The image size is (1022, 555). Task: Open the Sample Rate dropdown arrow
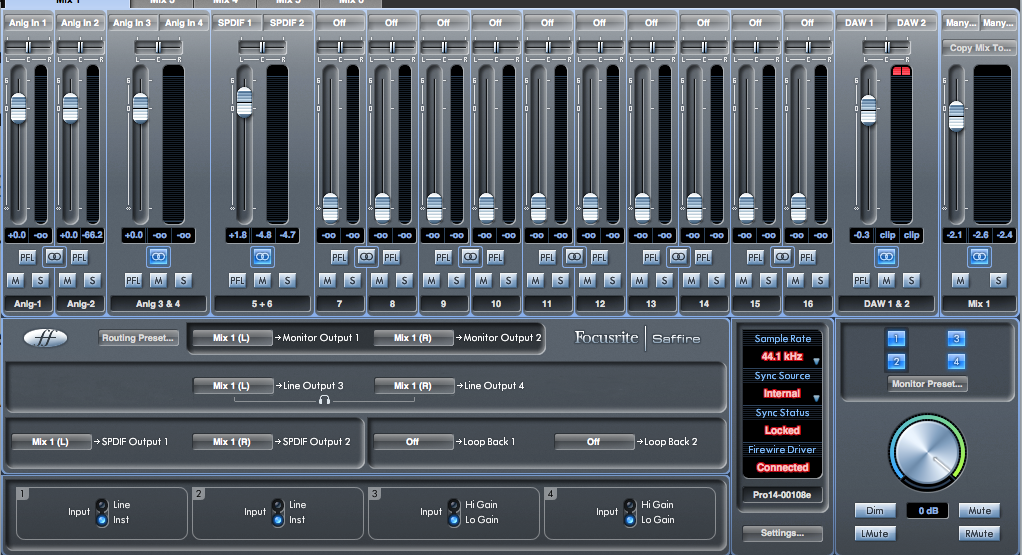[x=816, y=361]
